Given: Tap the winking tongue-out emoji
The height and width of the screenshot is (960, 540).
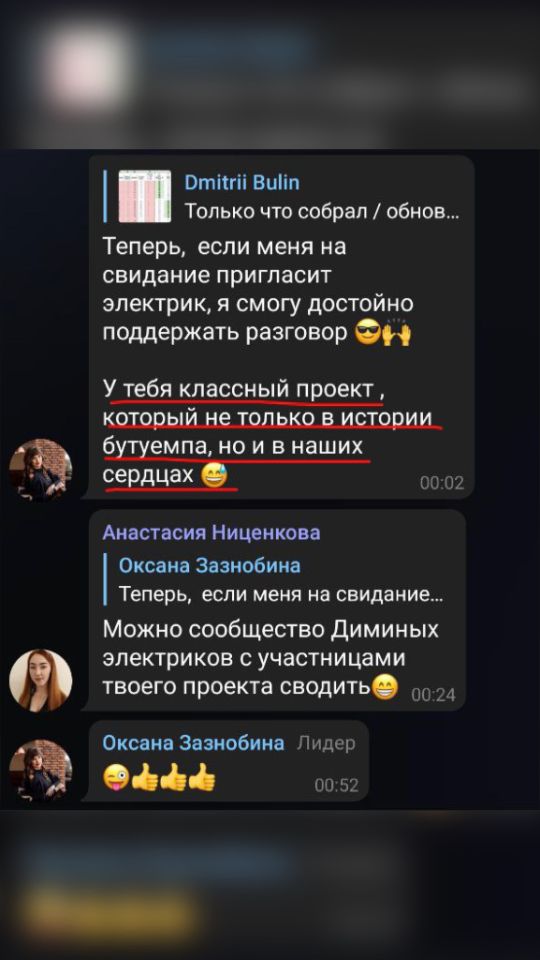Looking at the screenshot, I should coord(116,779).
